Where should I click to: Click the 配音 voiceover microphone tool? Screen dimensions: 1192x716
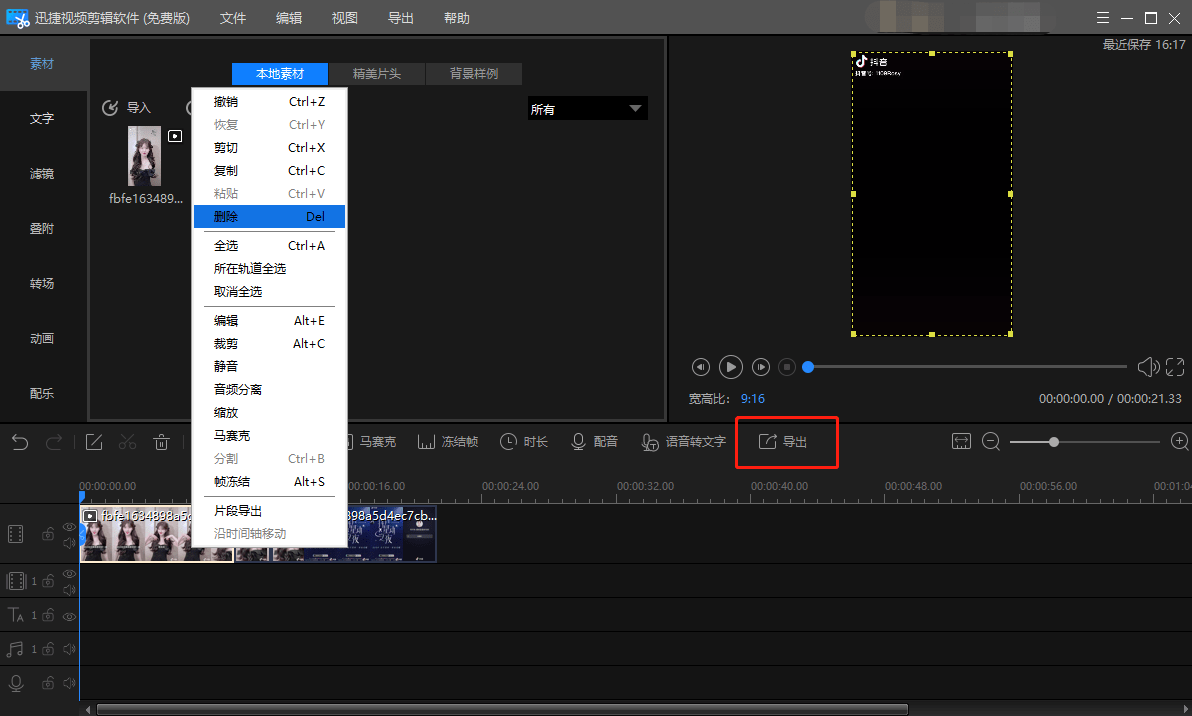pyautogui.click(x=594, y=442)
